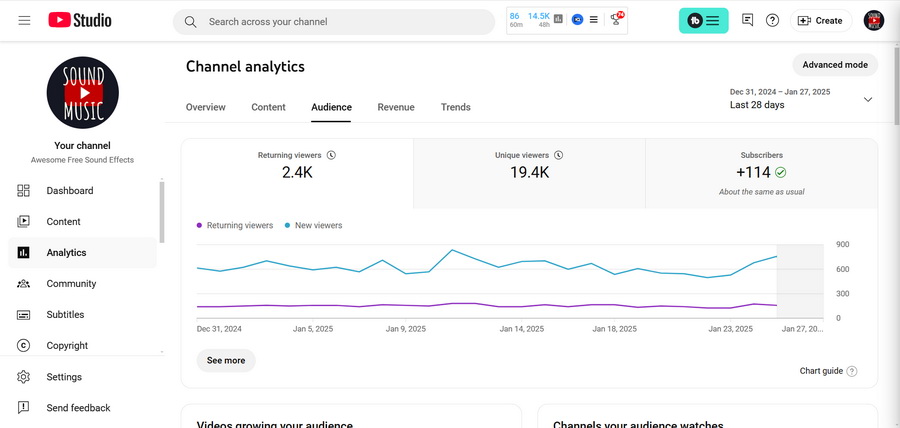Switch to the Revenue tab
This screenshot has height=428, width=900.
point(395,107)
